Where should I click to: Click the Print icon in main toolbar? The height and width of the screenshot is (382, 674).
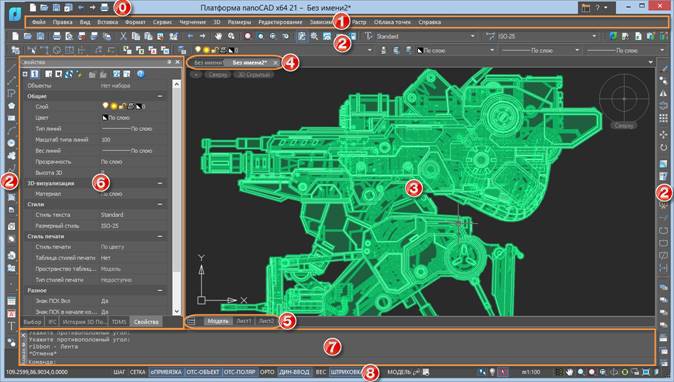(x=57, y=37)
